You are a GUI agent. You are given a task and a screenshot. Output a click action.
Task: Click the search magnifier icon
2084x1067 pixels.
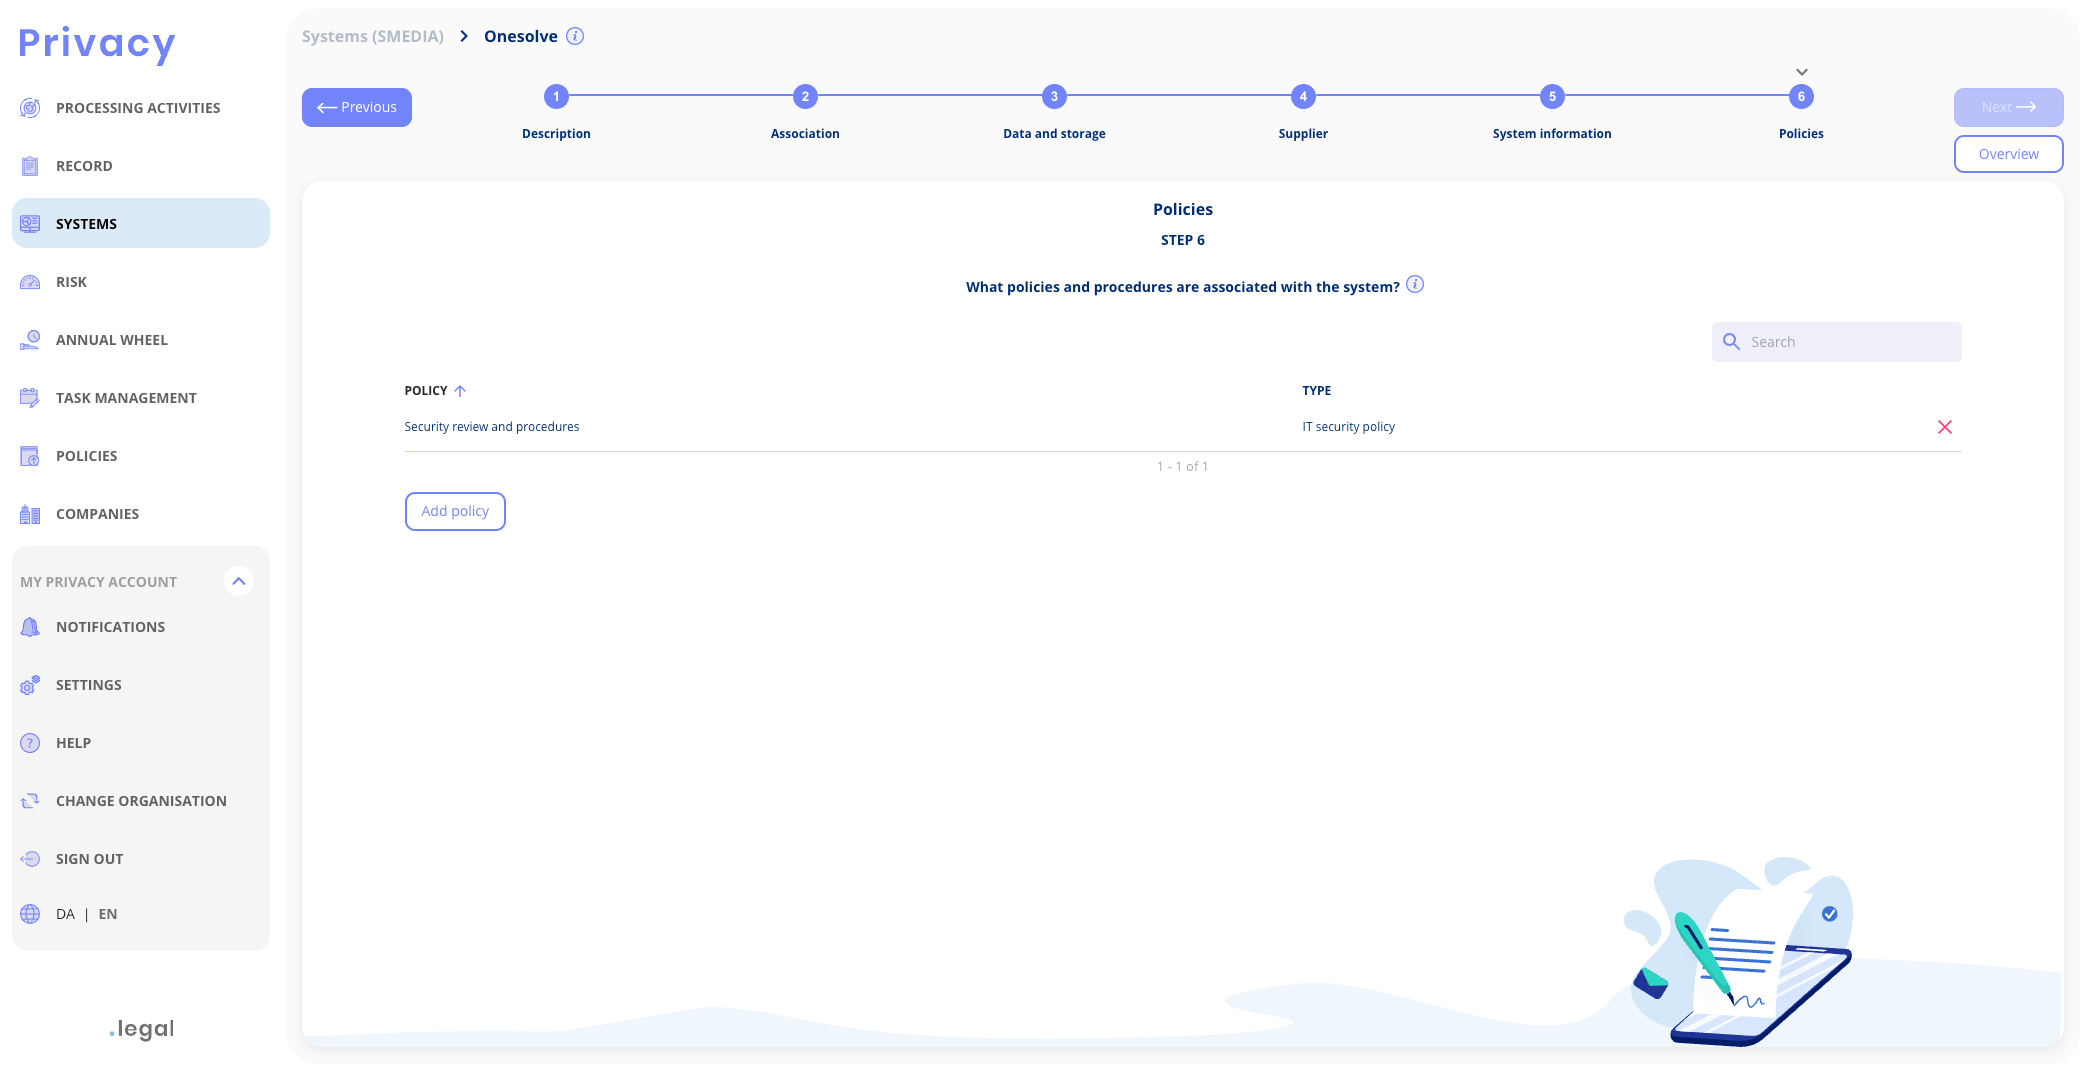pyautogui.click(x=1732, y=342)
